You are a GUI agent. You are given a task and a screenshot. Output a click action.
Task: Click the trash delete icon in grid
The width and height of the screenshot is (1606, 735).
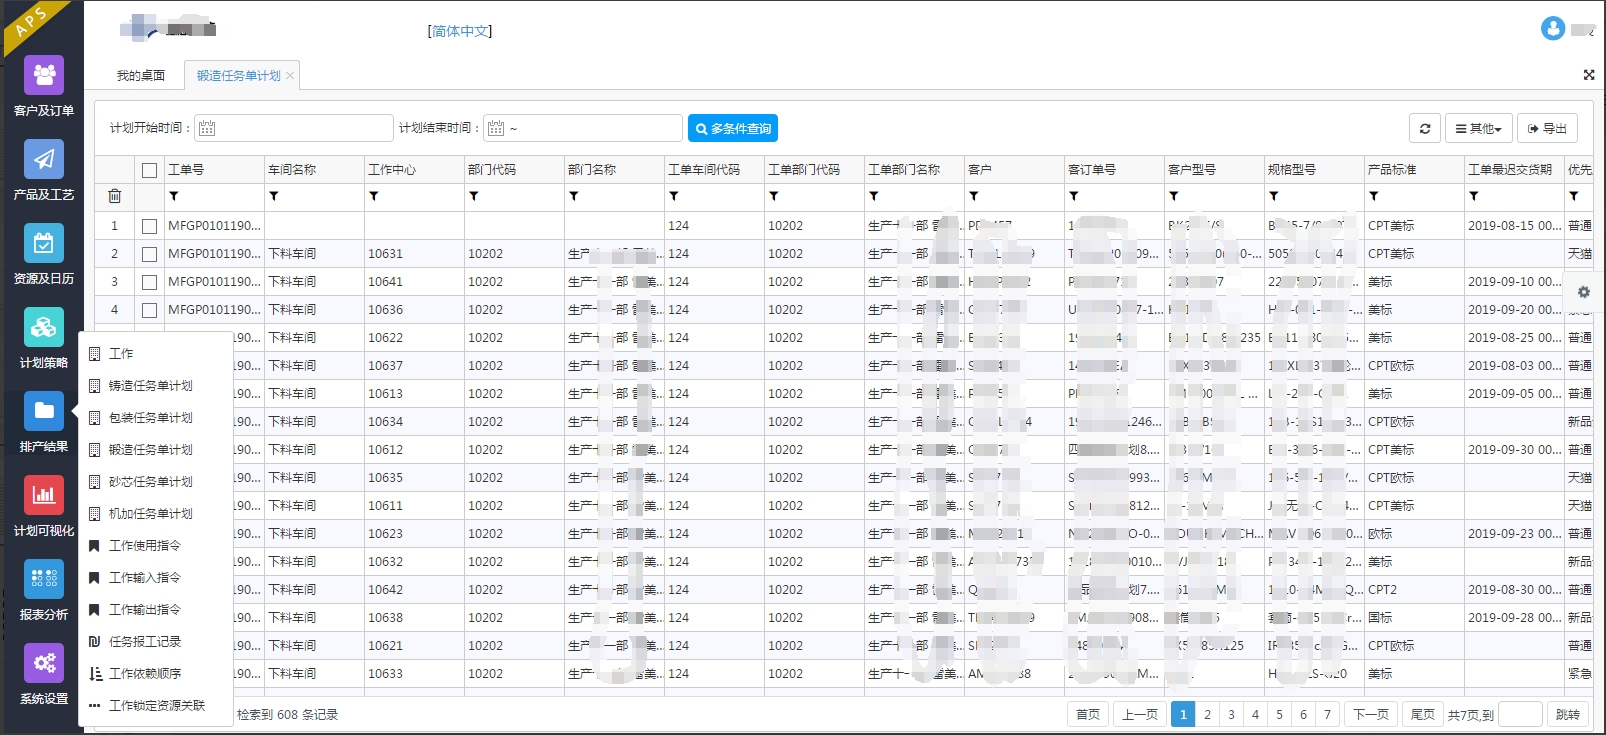[115, 197]
